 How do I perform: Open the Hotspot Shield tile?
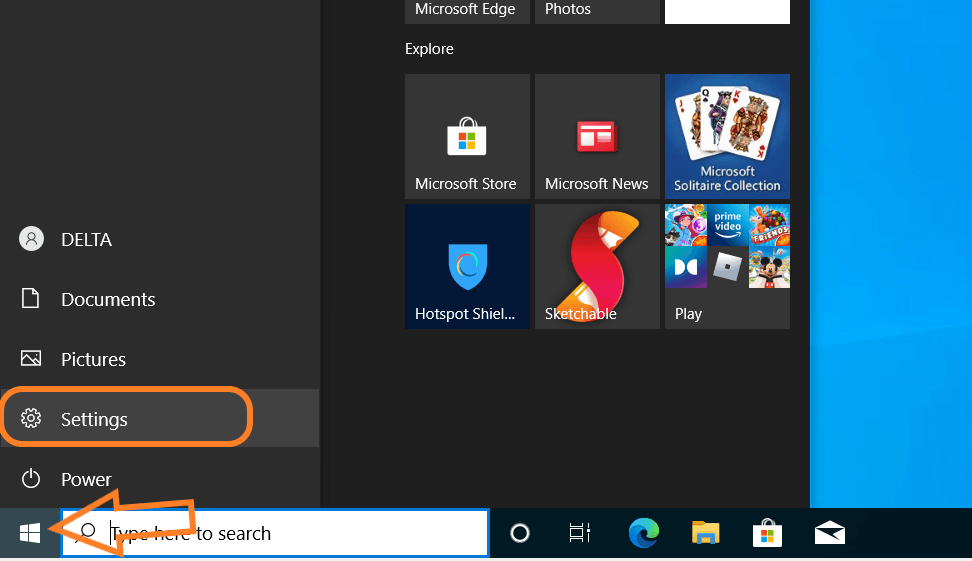pyautogui.click(x=467, y=266)
